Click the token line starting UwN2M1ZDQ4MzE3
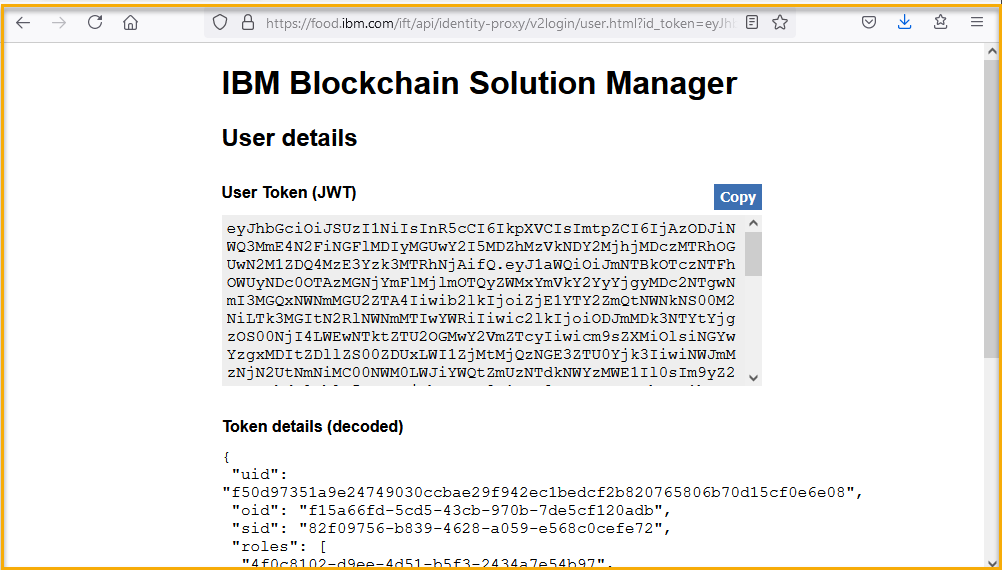Image resolution: width=1002 pixels, height=570 pixels. (481, 265)
